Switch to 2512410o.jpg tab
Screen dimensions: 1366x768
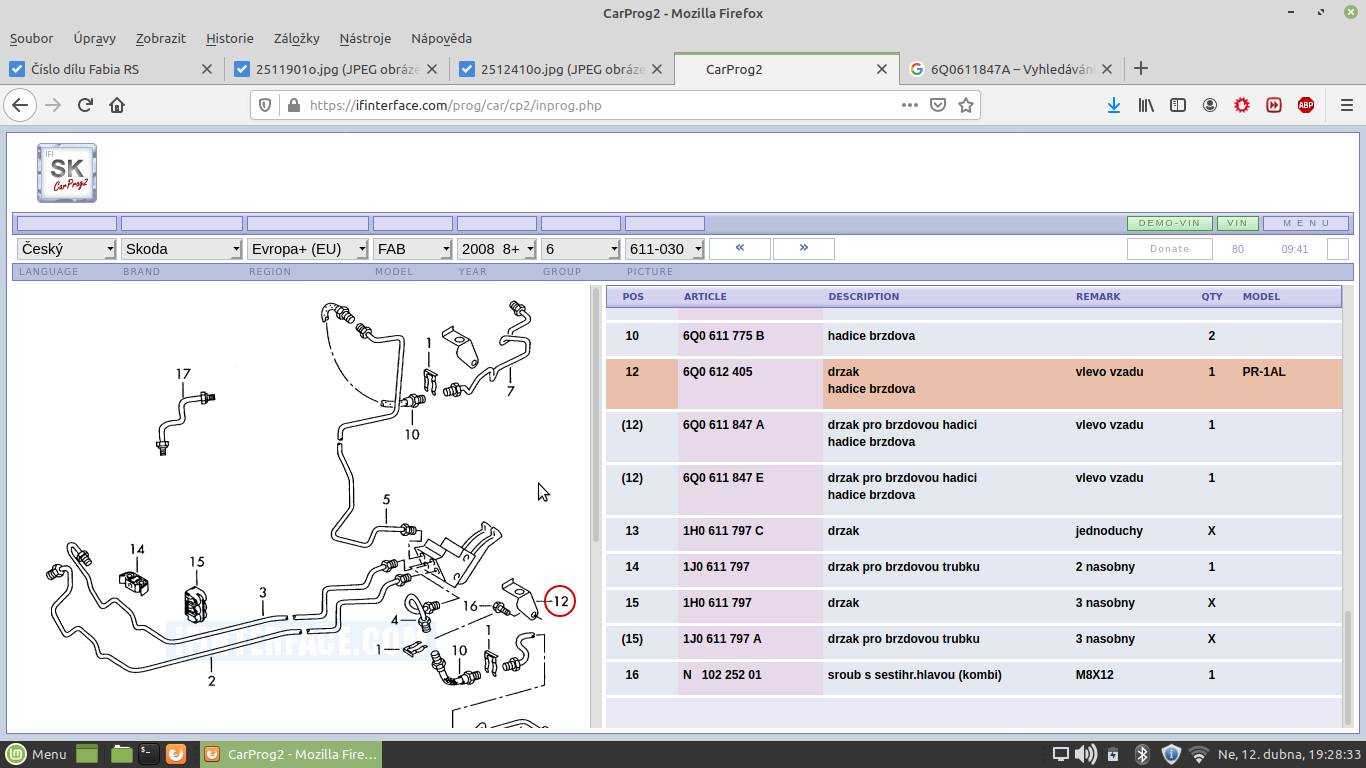pos(561,69)
